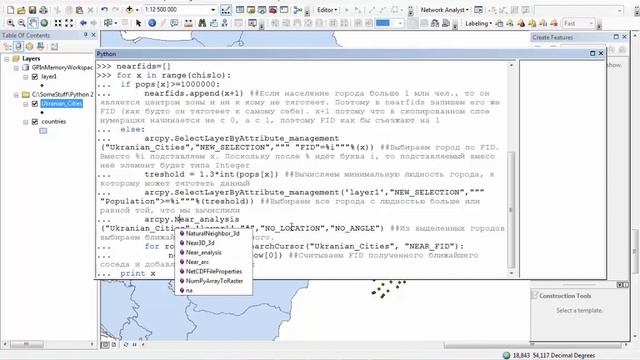640x360 pixels.
Task: Click the Fixed Zoom In icon
Action: [x=58, y=23]
